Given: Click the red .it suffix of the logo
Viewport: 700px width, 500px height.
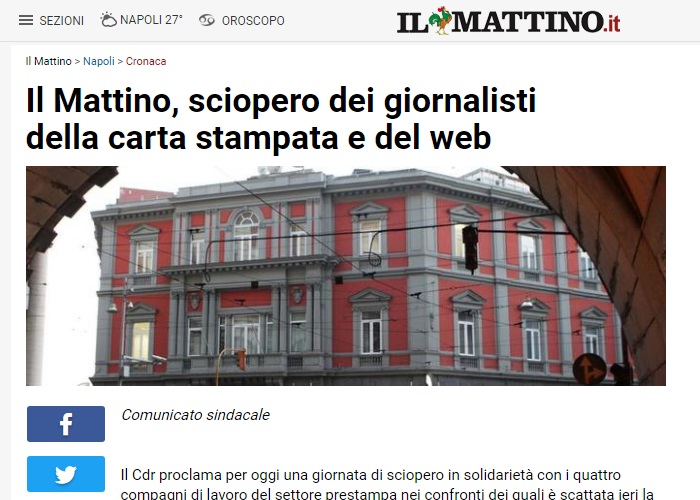Looking at the screenshot, I should [x=612, y=23].
